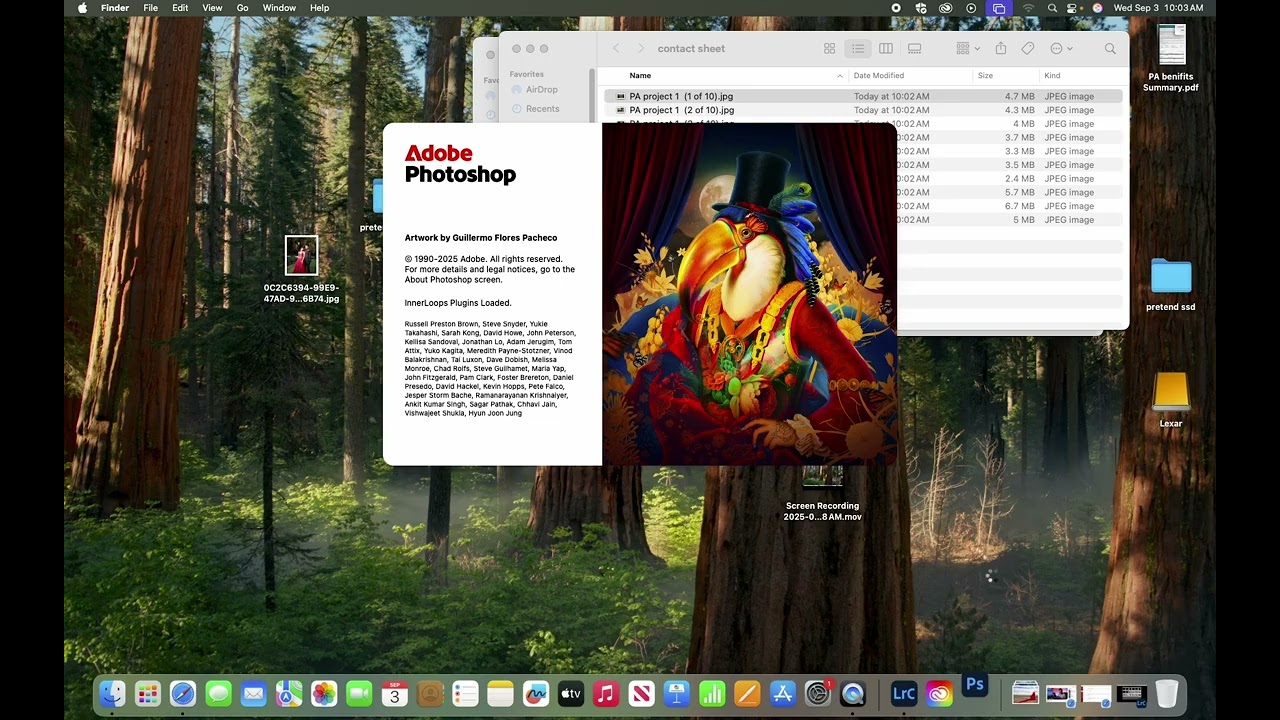Click the Search icon in Finder window
The width and height of the screenshot is (1280, 720).
1110,49
